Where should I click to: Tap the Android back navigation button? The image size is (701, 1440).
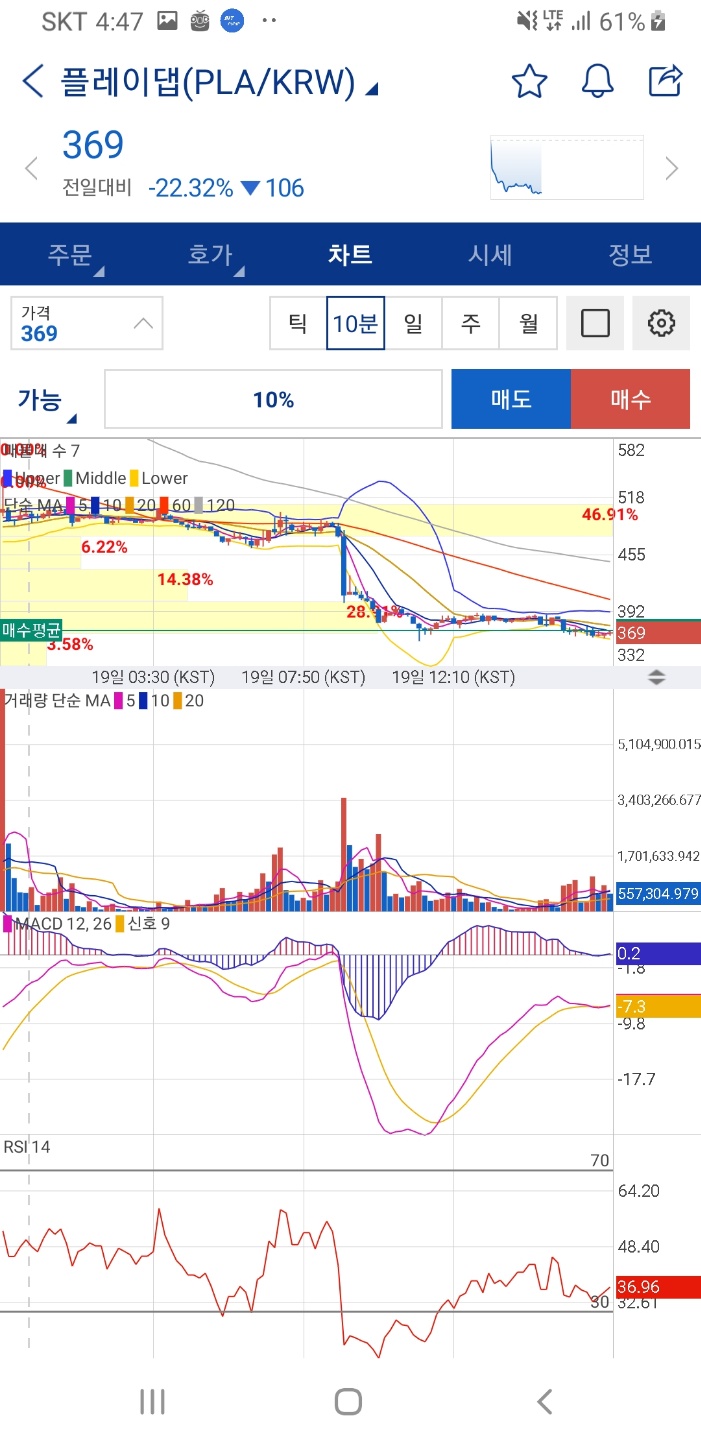point(545,1401)
